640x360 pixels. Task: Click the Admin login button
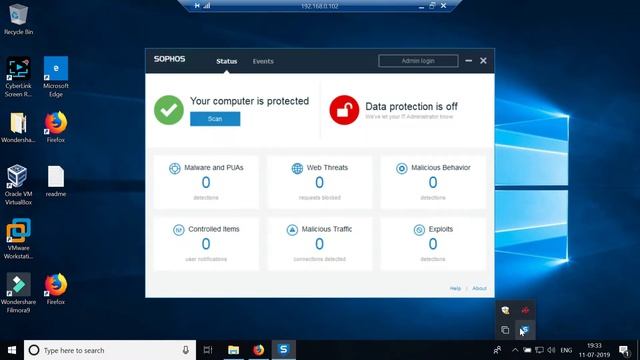(418, 61)
